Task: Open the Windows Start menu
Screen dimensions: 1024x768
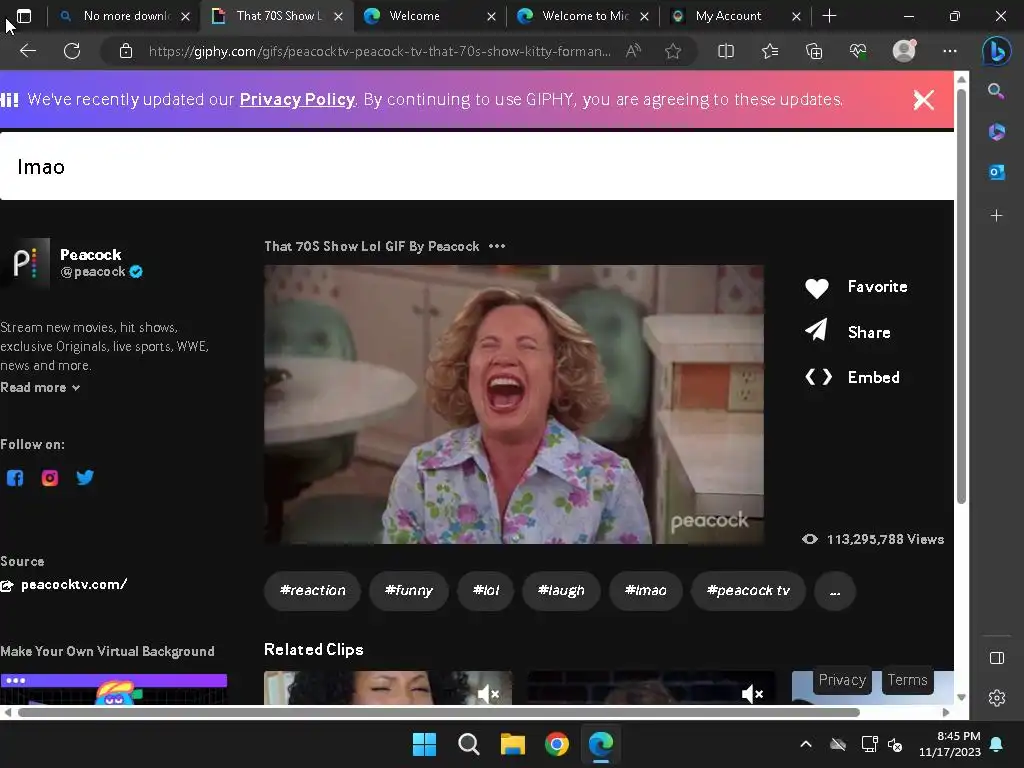Action: [424, 744]
